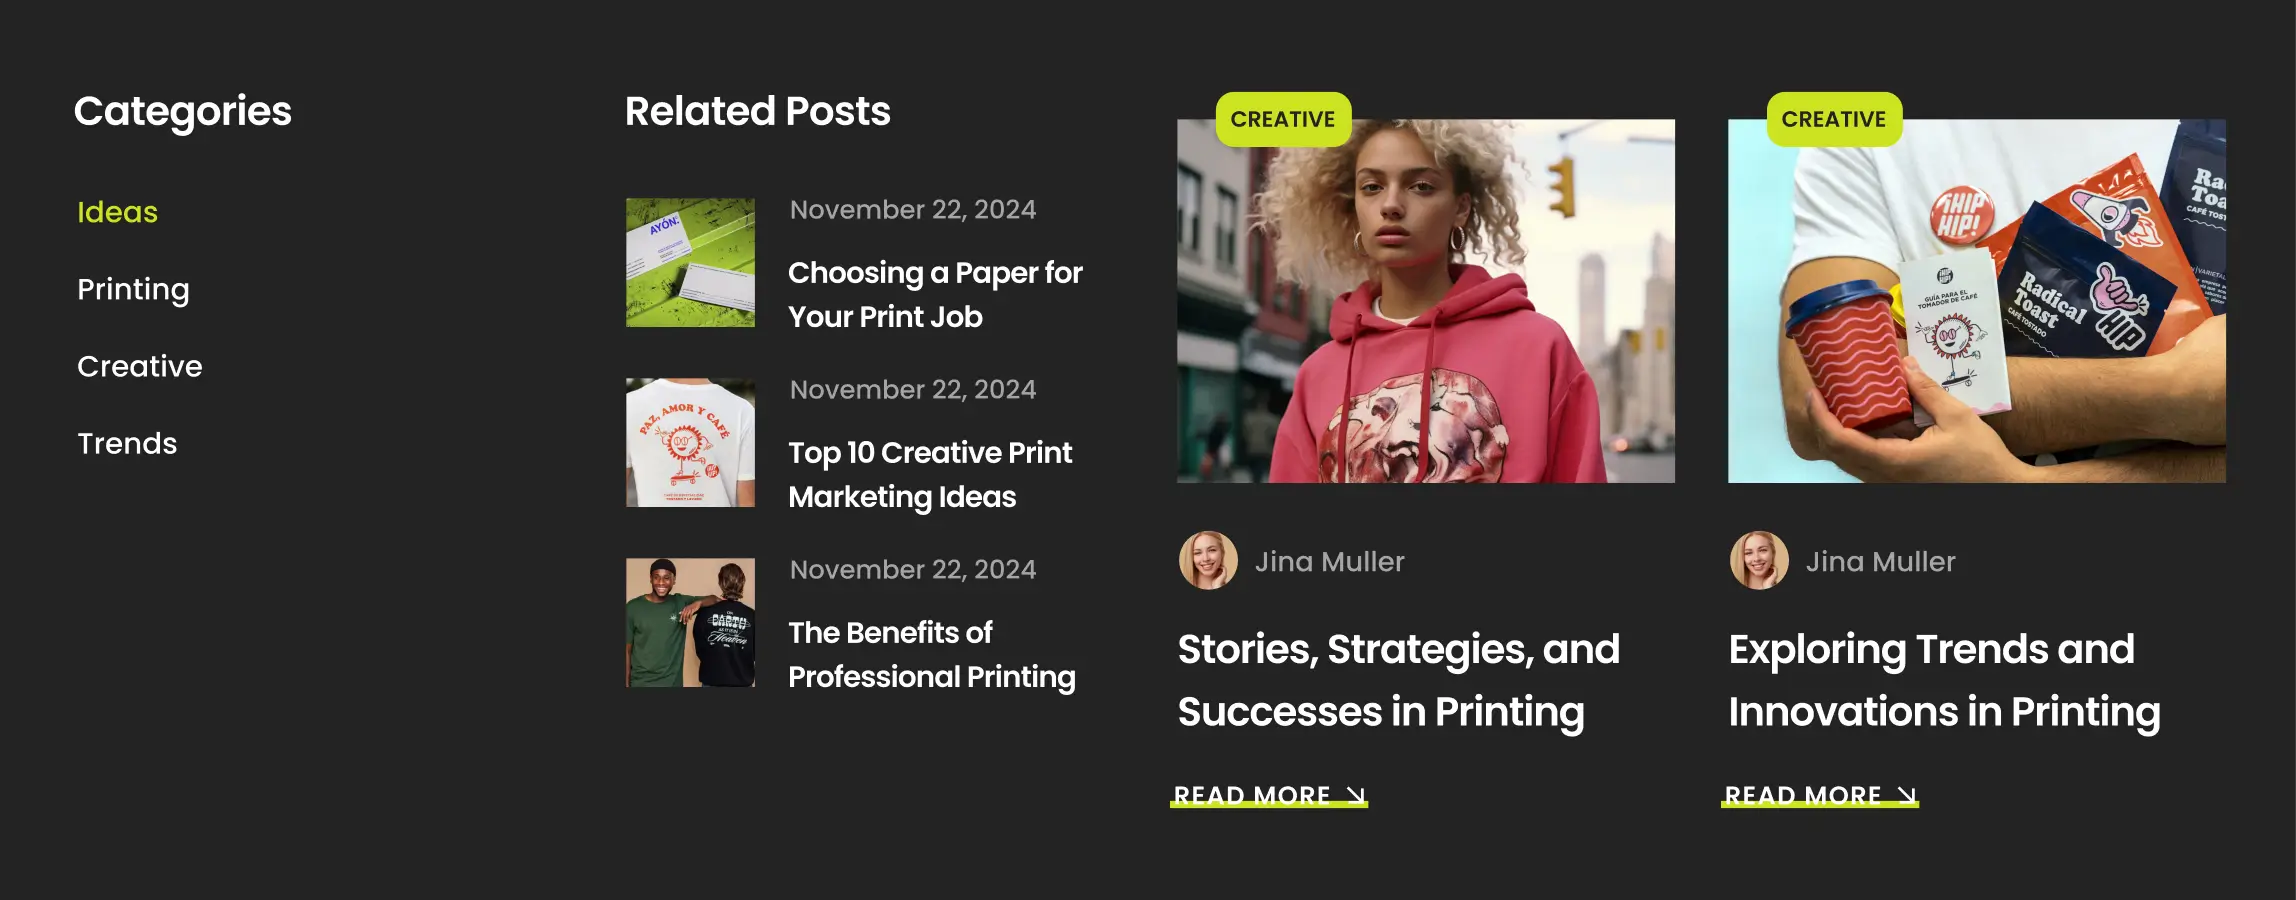Go to the Creative category link
Image resolution: width=2296 pixels, height=900 pixels.
pyautogui.click(x=140, y=366)
